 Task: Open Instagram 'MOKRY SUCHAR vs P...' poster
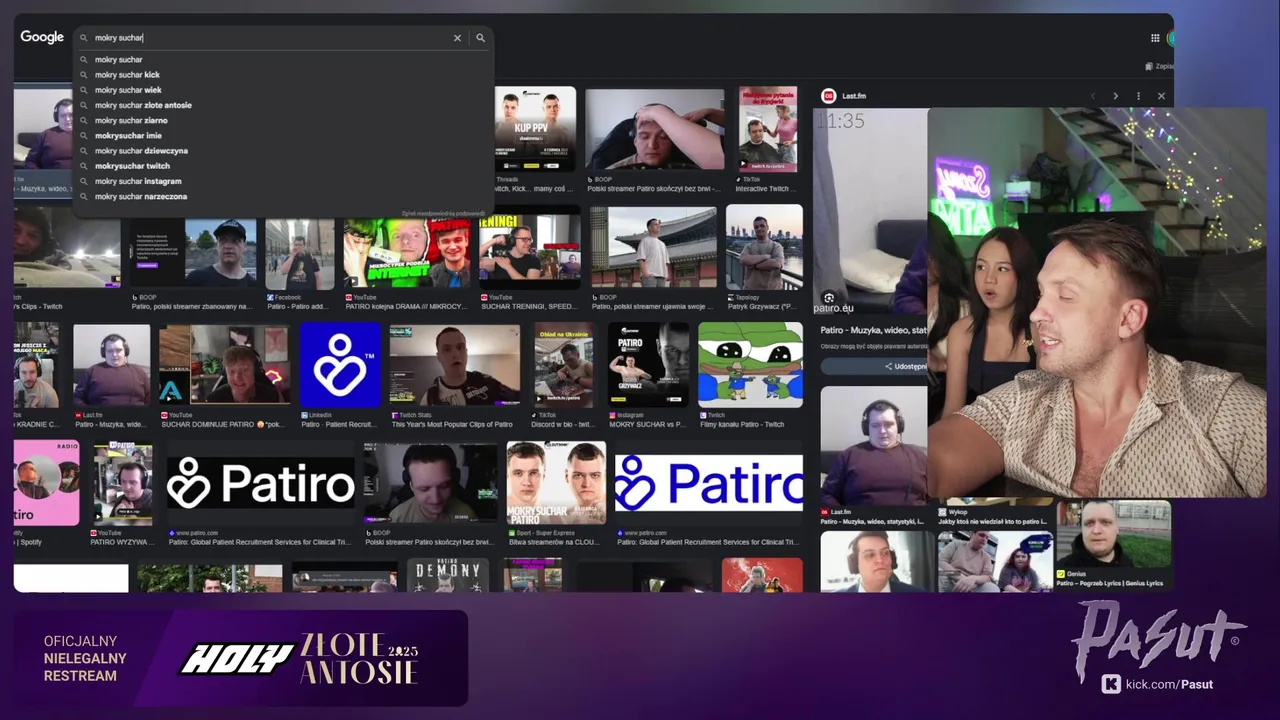(x=648, y=365)
